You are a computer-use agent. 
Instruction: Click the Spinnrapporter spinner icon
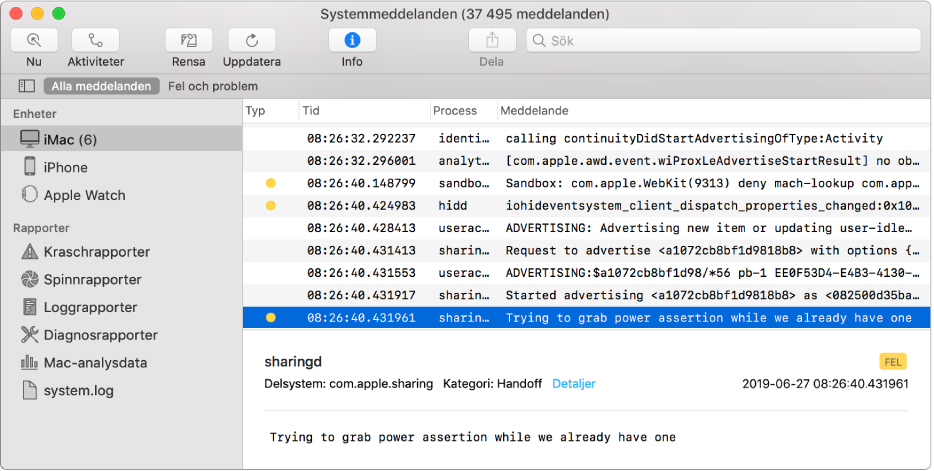point(29,279)
